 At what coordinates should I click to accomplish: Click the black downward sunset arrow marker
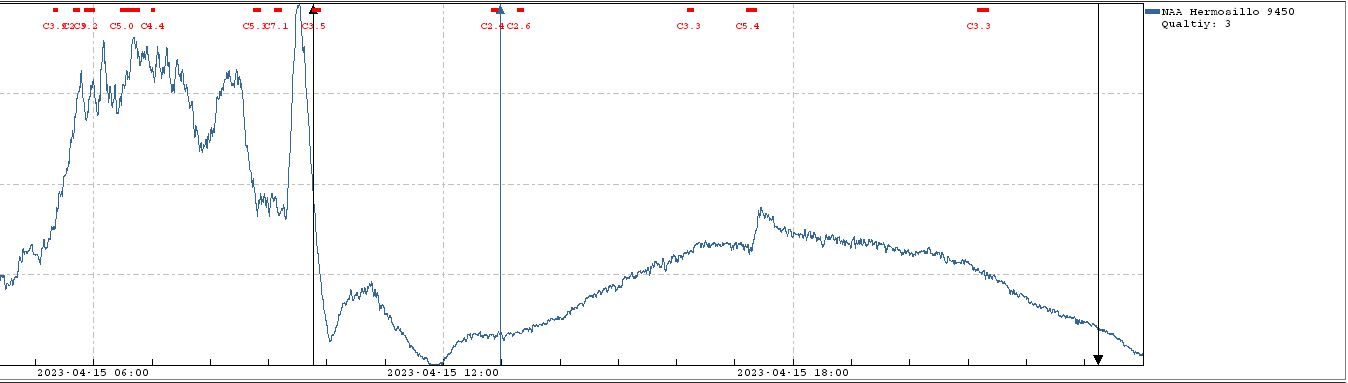pos(1098,359)
